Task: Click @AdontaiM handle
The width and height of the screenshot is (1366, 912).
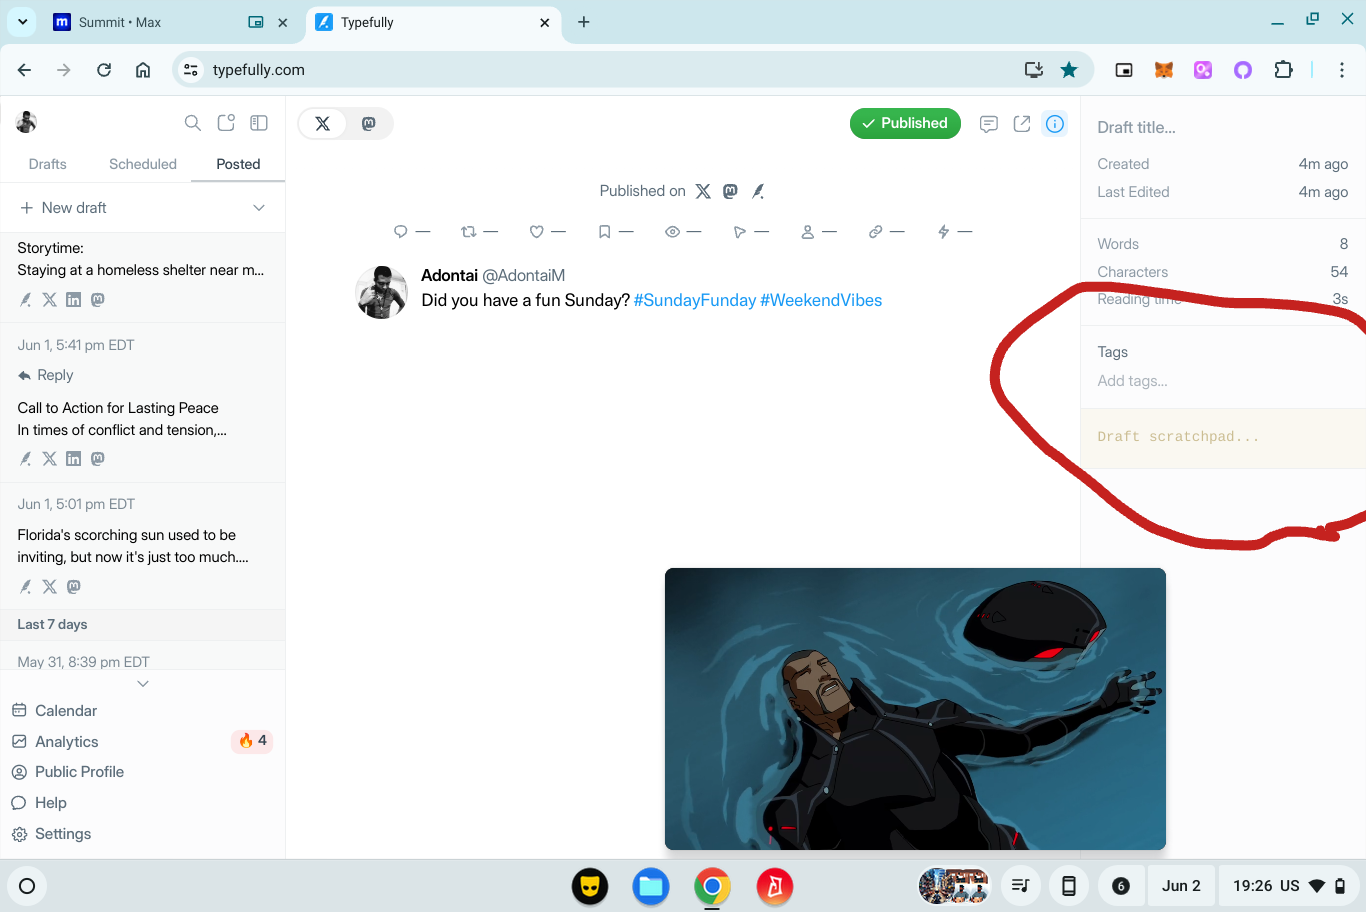Action: [524, 275]
